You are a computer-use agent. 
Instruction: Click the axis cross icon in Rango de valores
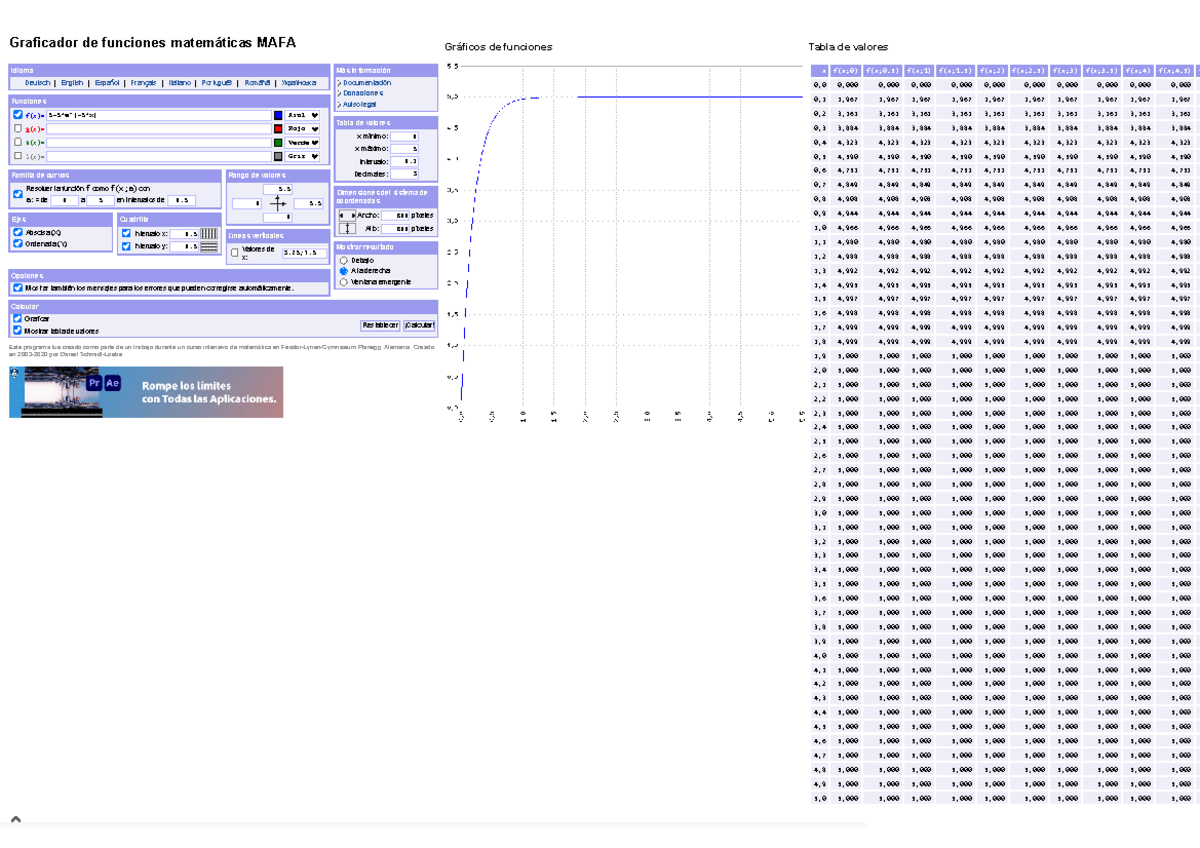tap(278, 204)
